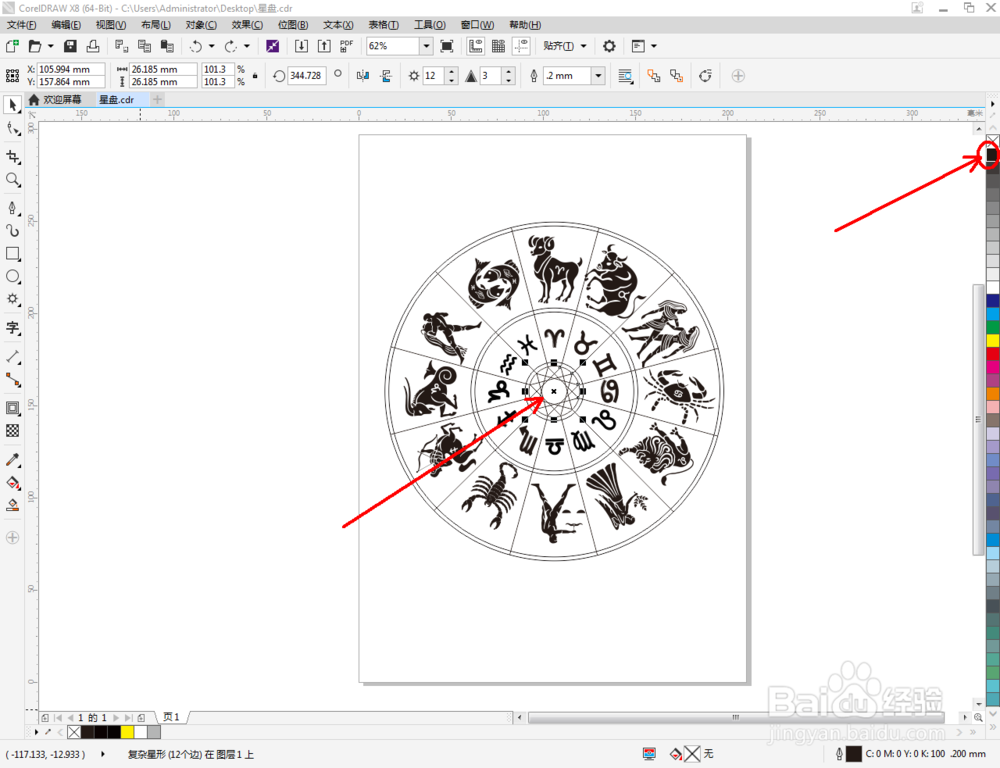Open the outline width .2 mm dropdown
Screen dimensions: 1000x768
point(598,76)
